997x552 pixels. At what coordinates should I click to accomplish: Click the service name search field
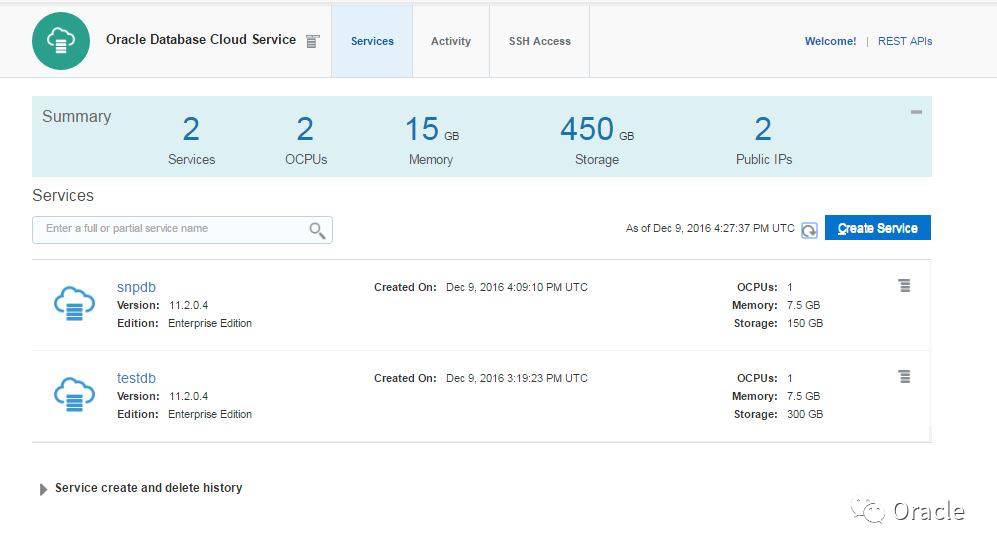[x=182, y=230]
